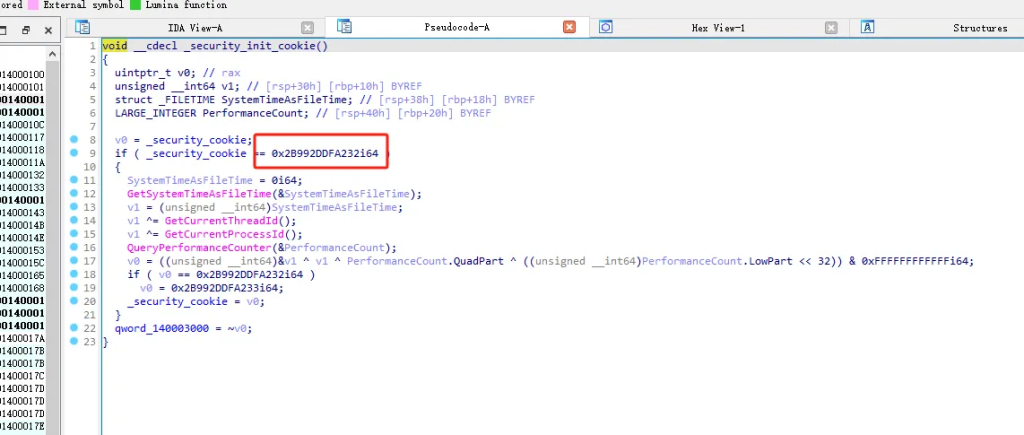Toggle breakpoint dot on line 12
The width and height of the screenshot is (1024, 435).
pyautogui.click(x=74, y=193)
